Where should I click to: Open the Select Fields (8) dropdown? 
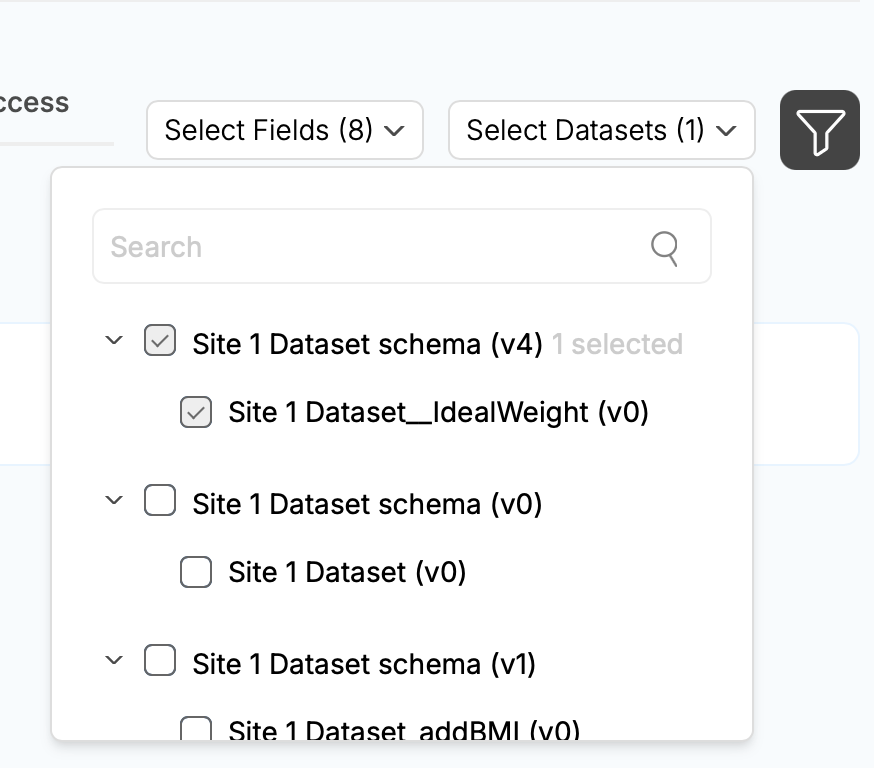pyautogui.click(x=285, y=130)
